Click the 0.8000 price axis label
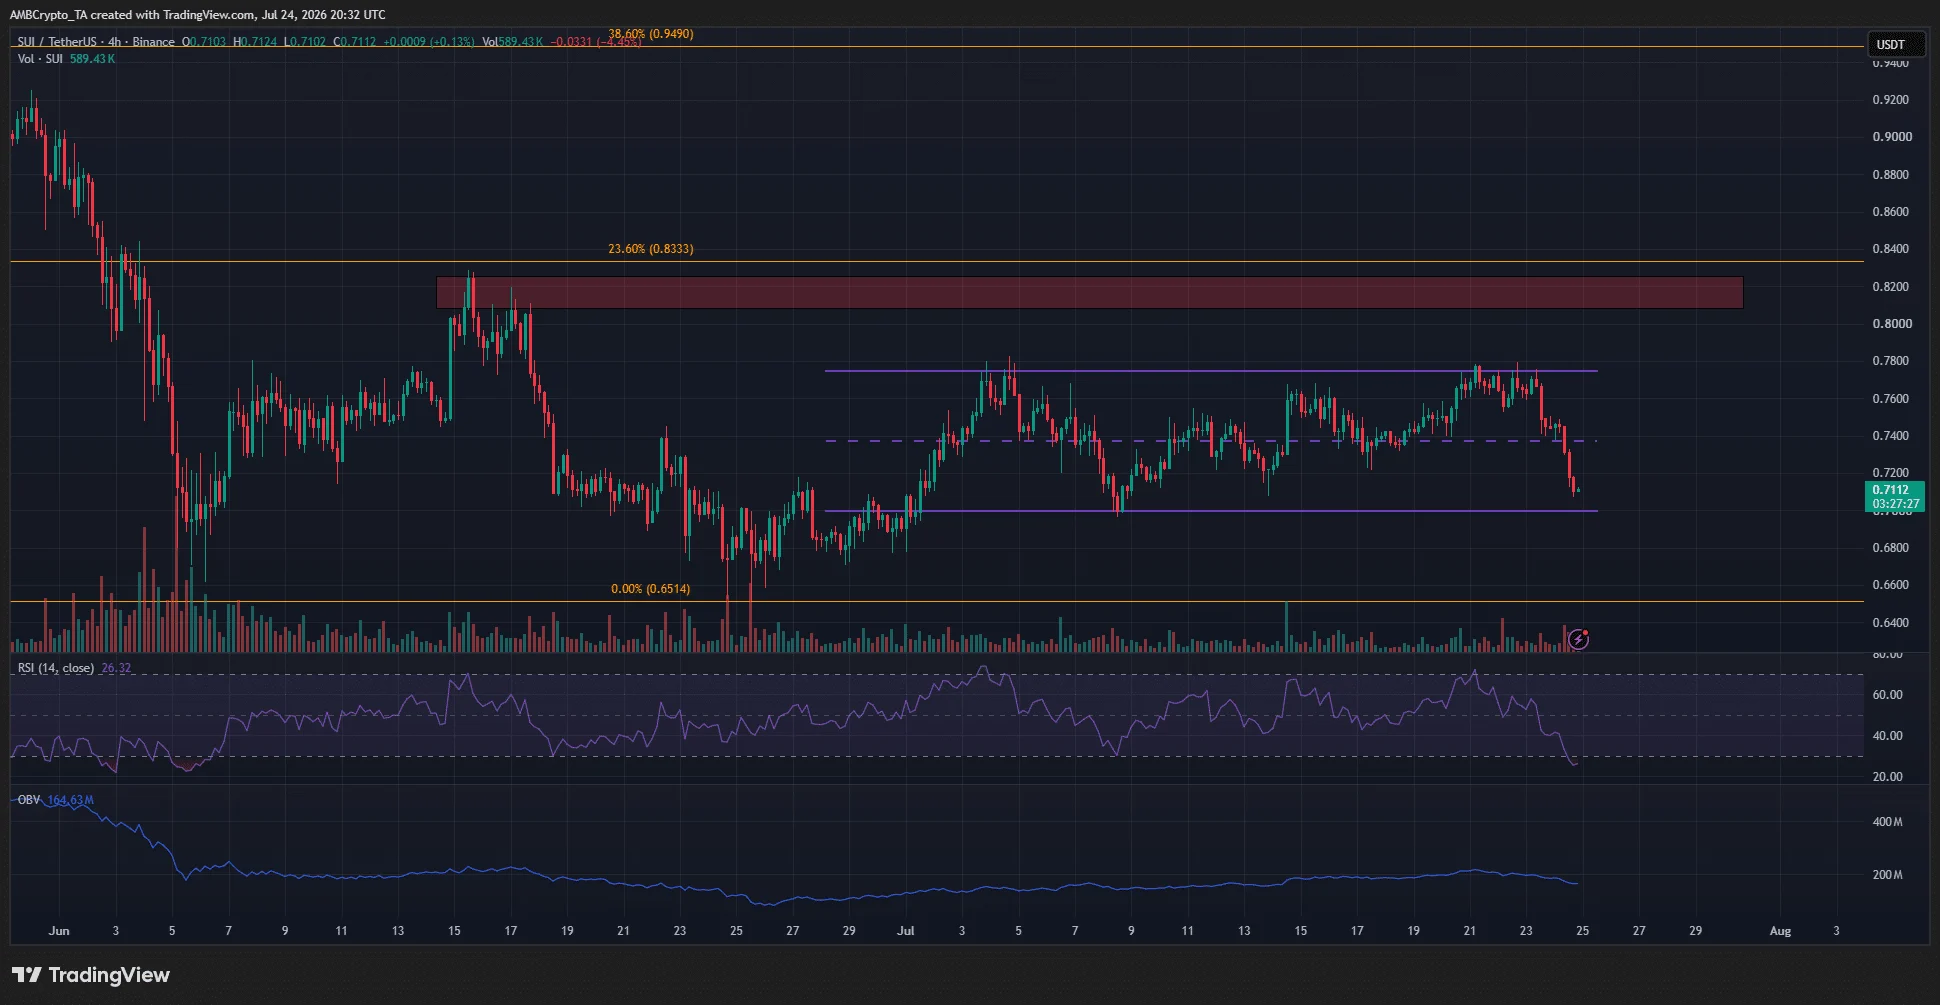Viewport: 1940px width, 1005px height. (1891, 324)
